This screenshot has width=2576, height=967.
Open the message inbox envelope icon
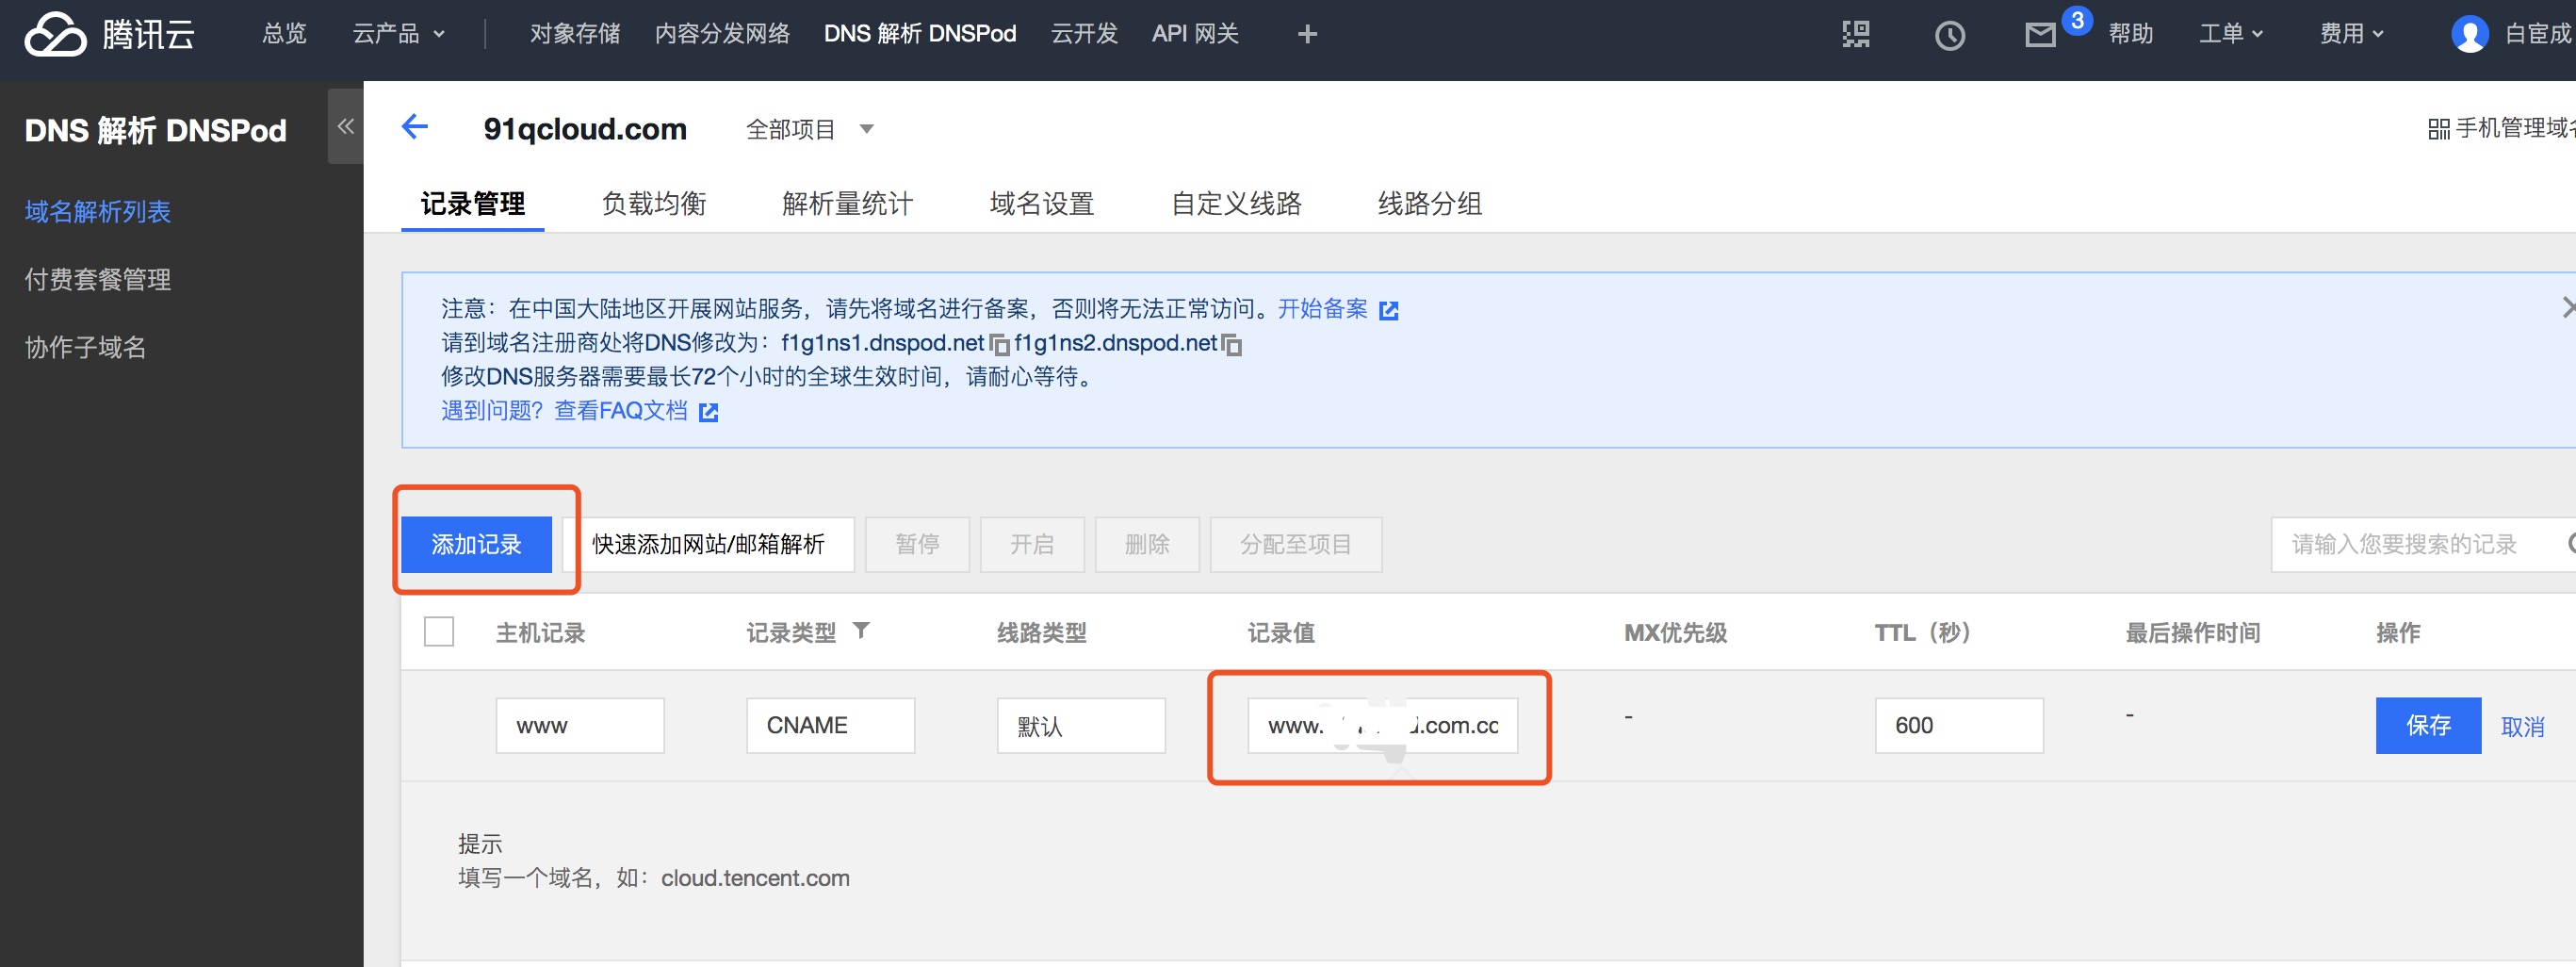click(x=2040, y=36)
